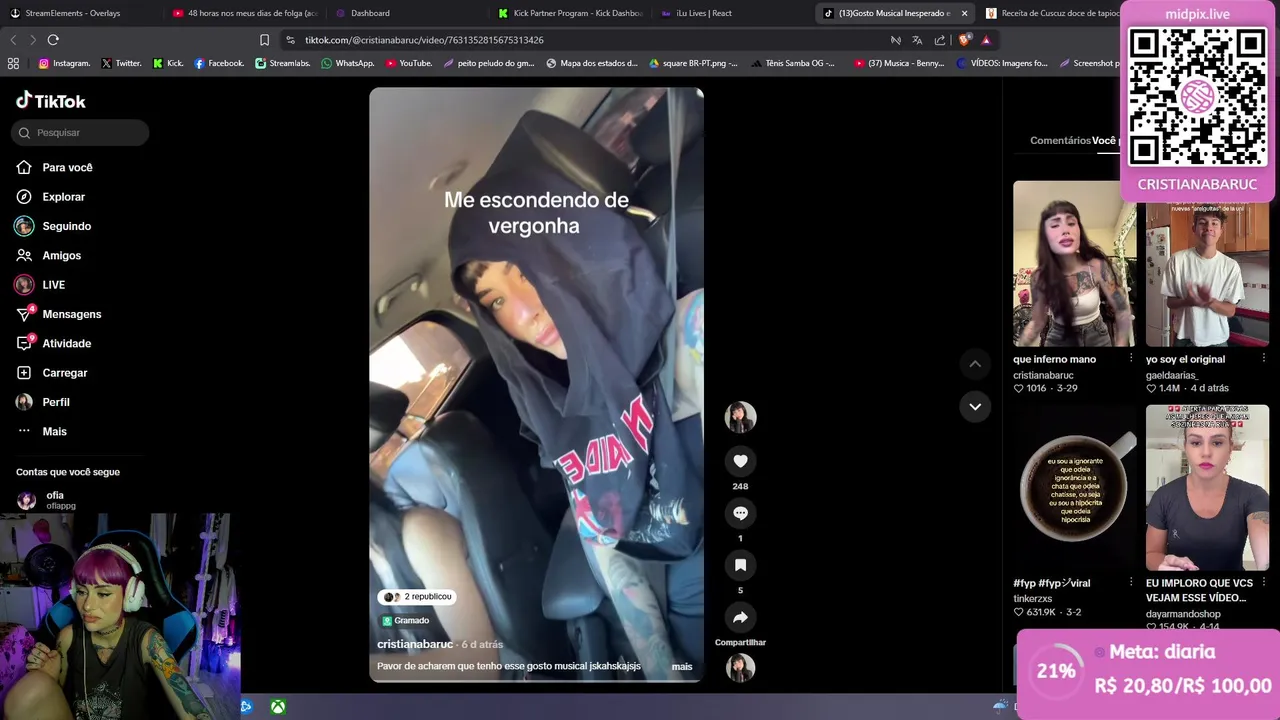Open cristianabaruc username on video
Image resolution: width=1280 pixels, height=720 pixels.
tap(415, 644)
